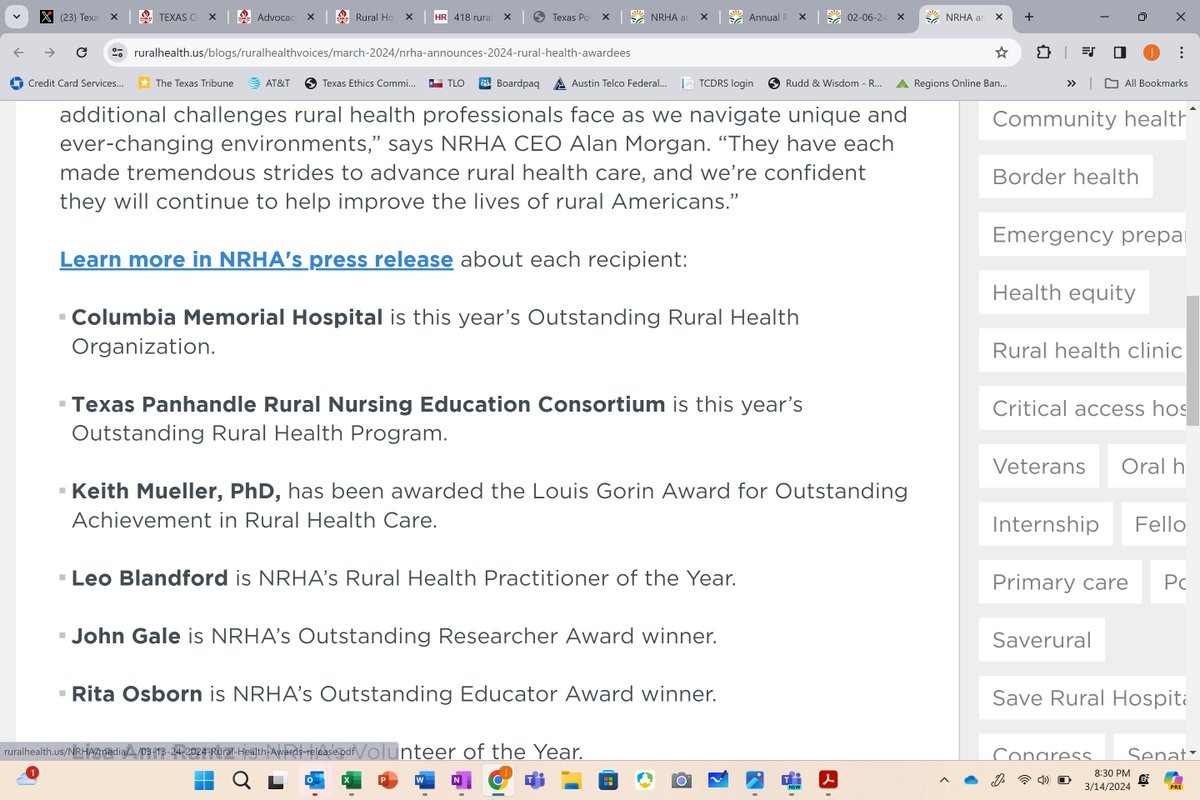This screenshot has height=800, width=1200.
Task: Bookmark this page with the star icon
Action: click(x=1001, y=52)
